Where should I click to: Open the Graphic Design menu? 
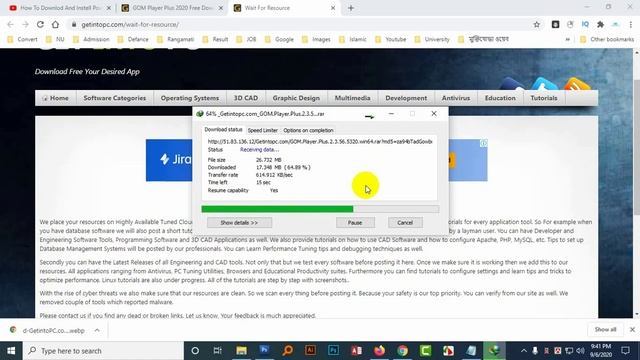(x=296, y=98)
